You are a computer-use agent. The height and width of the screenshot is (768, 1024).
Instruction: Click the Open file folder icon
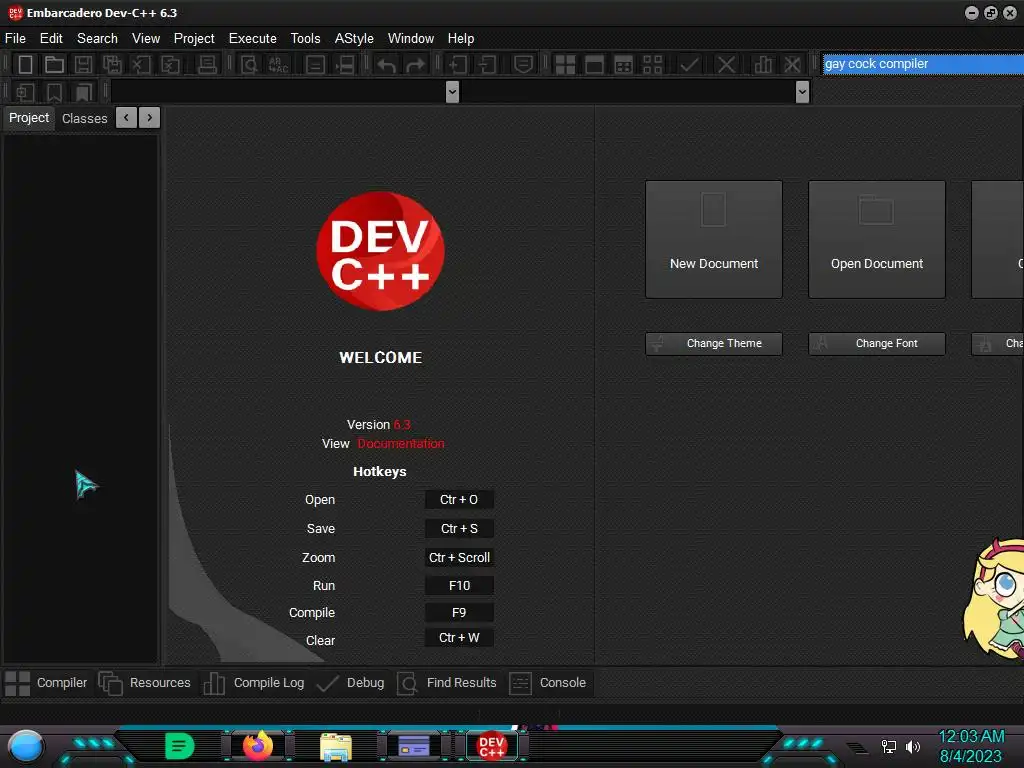pyautogui.click(x=54, y=64)
